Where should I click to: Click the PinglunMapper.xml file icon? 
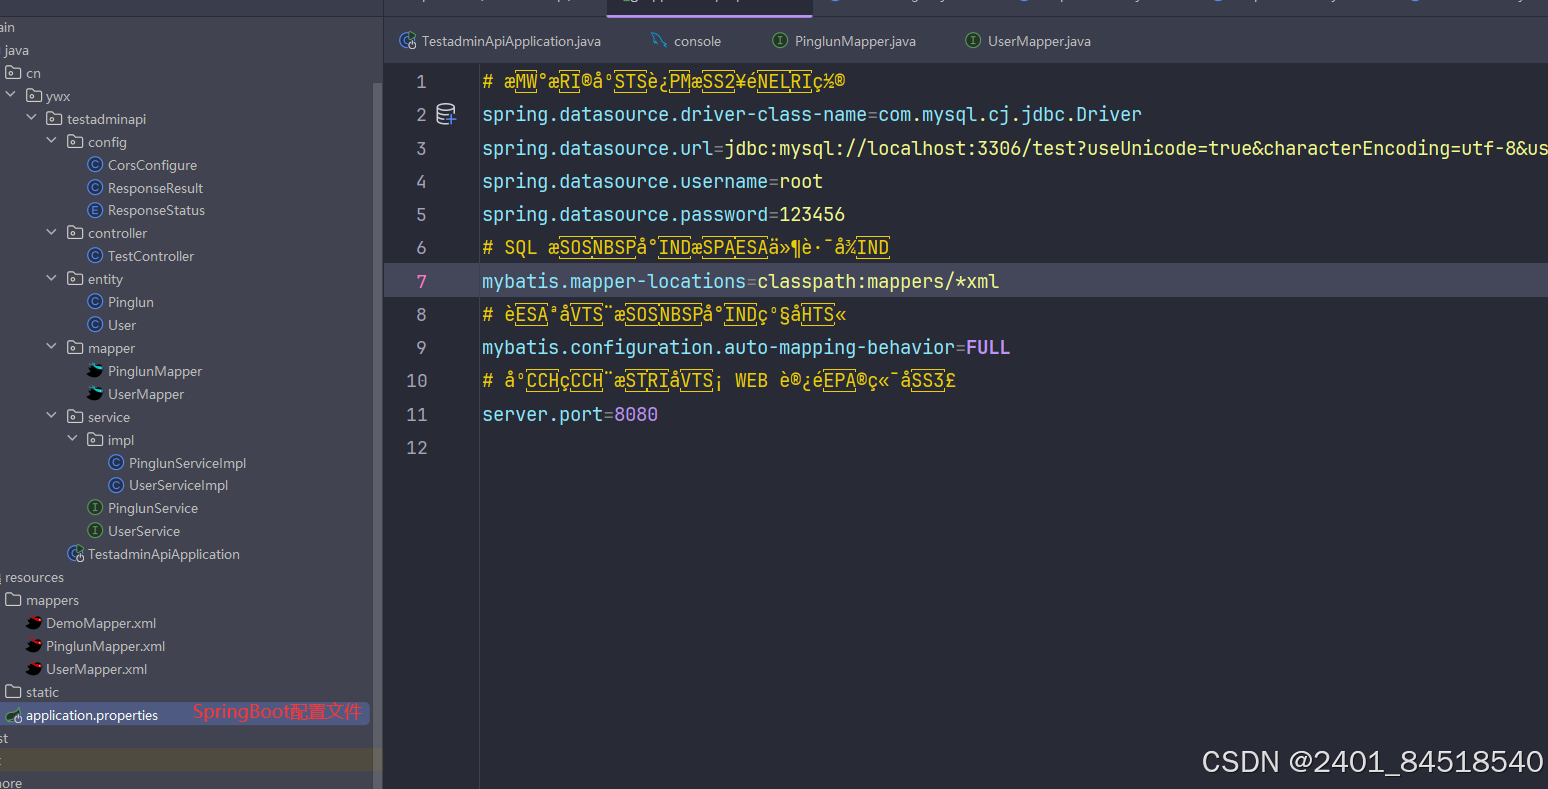point(34,646)
